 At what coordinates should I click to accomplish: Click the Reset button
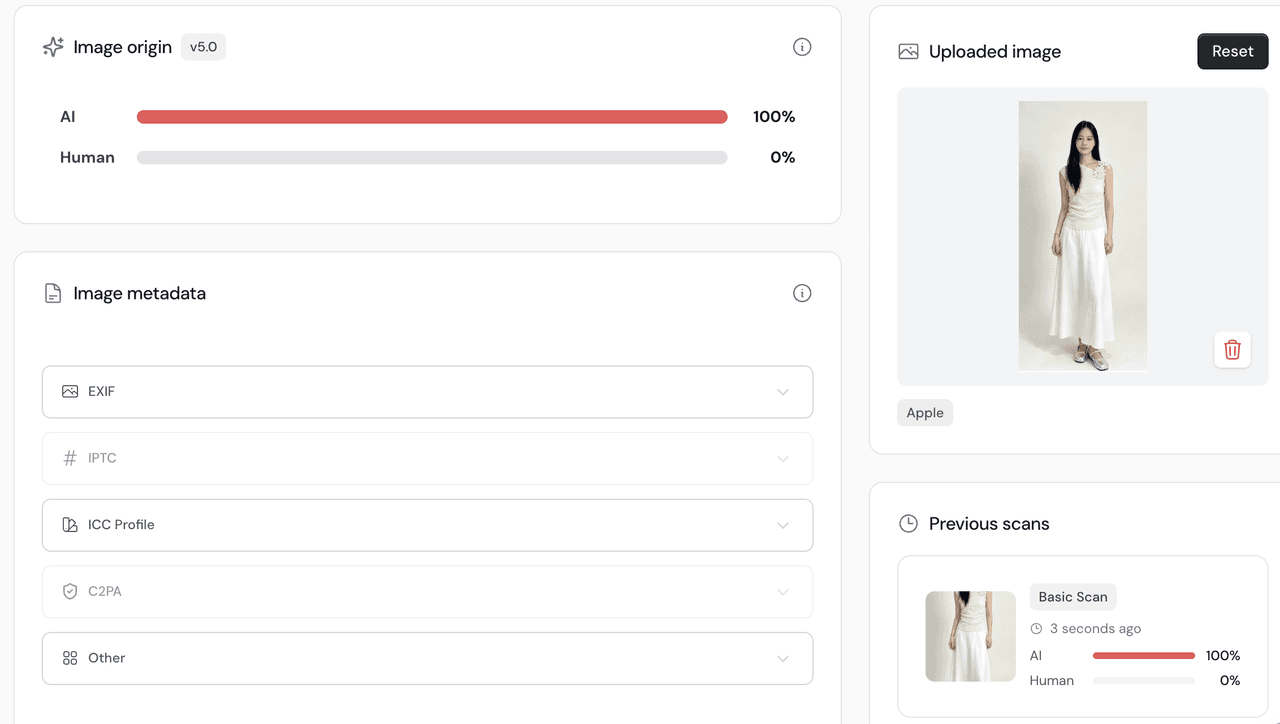point(1232,51)
